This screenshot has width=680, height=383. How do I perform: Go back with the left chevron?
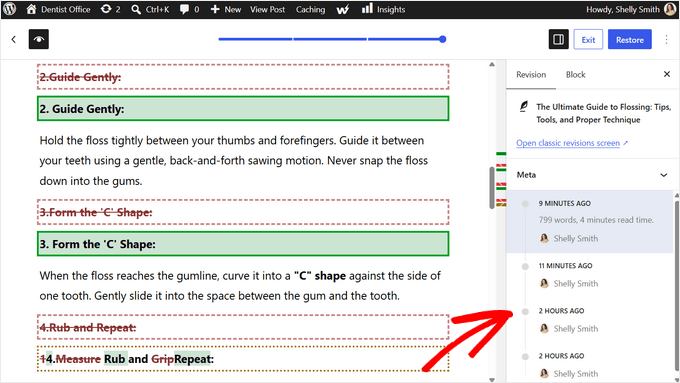(13, 39)
